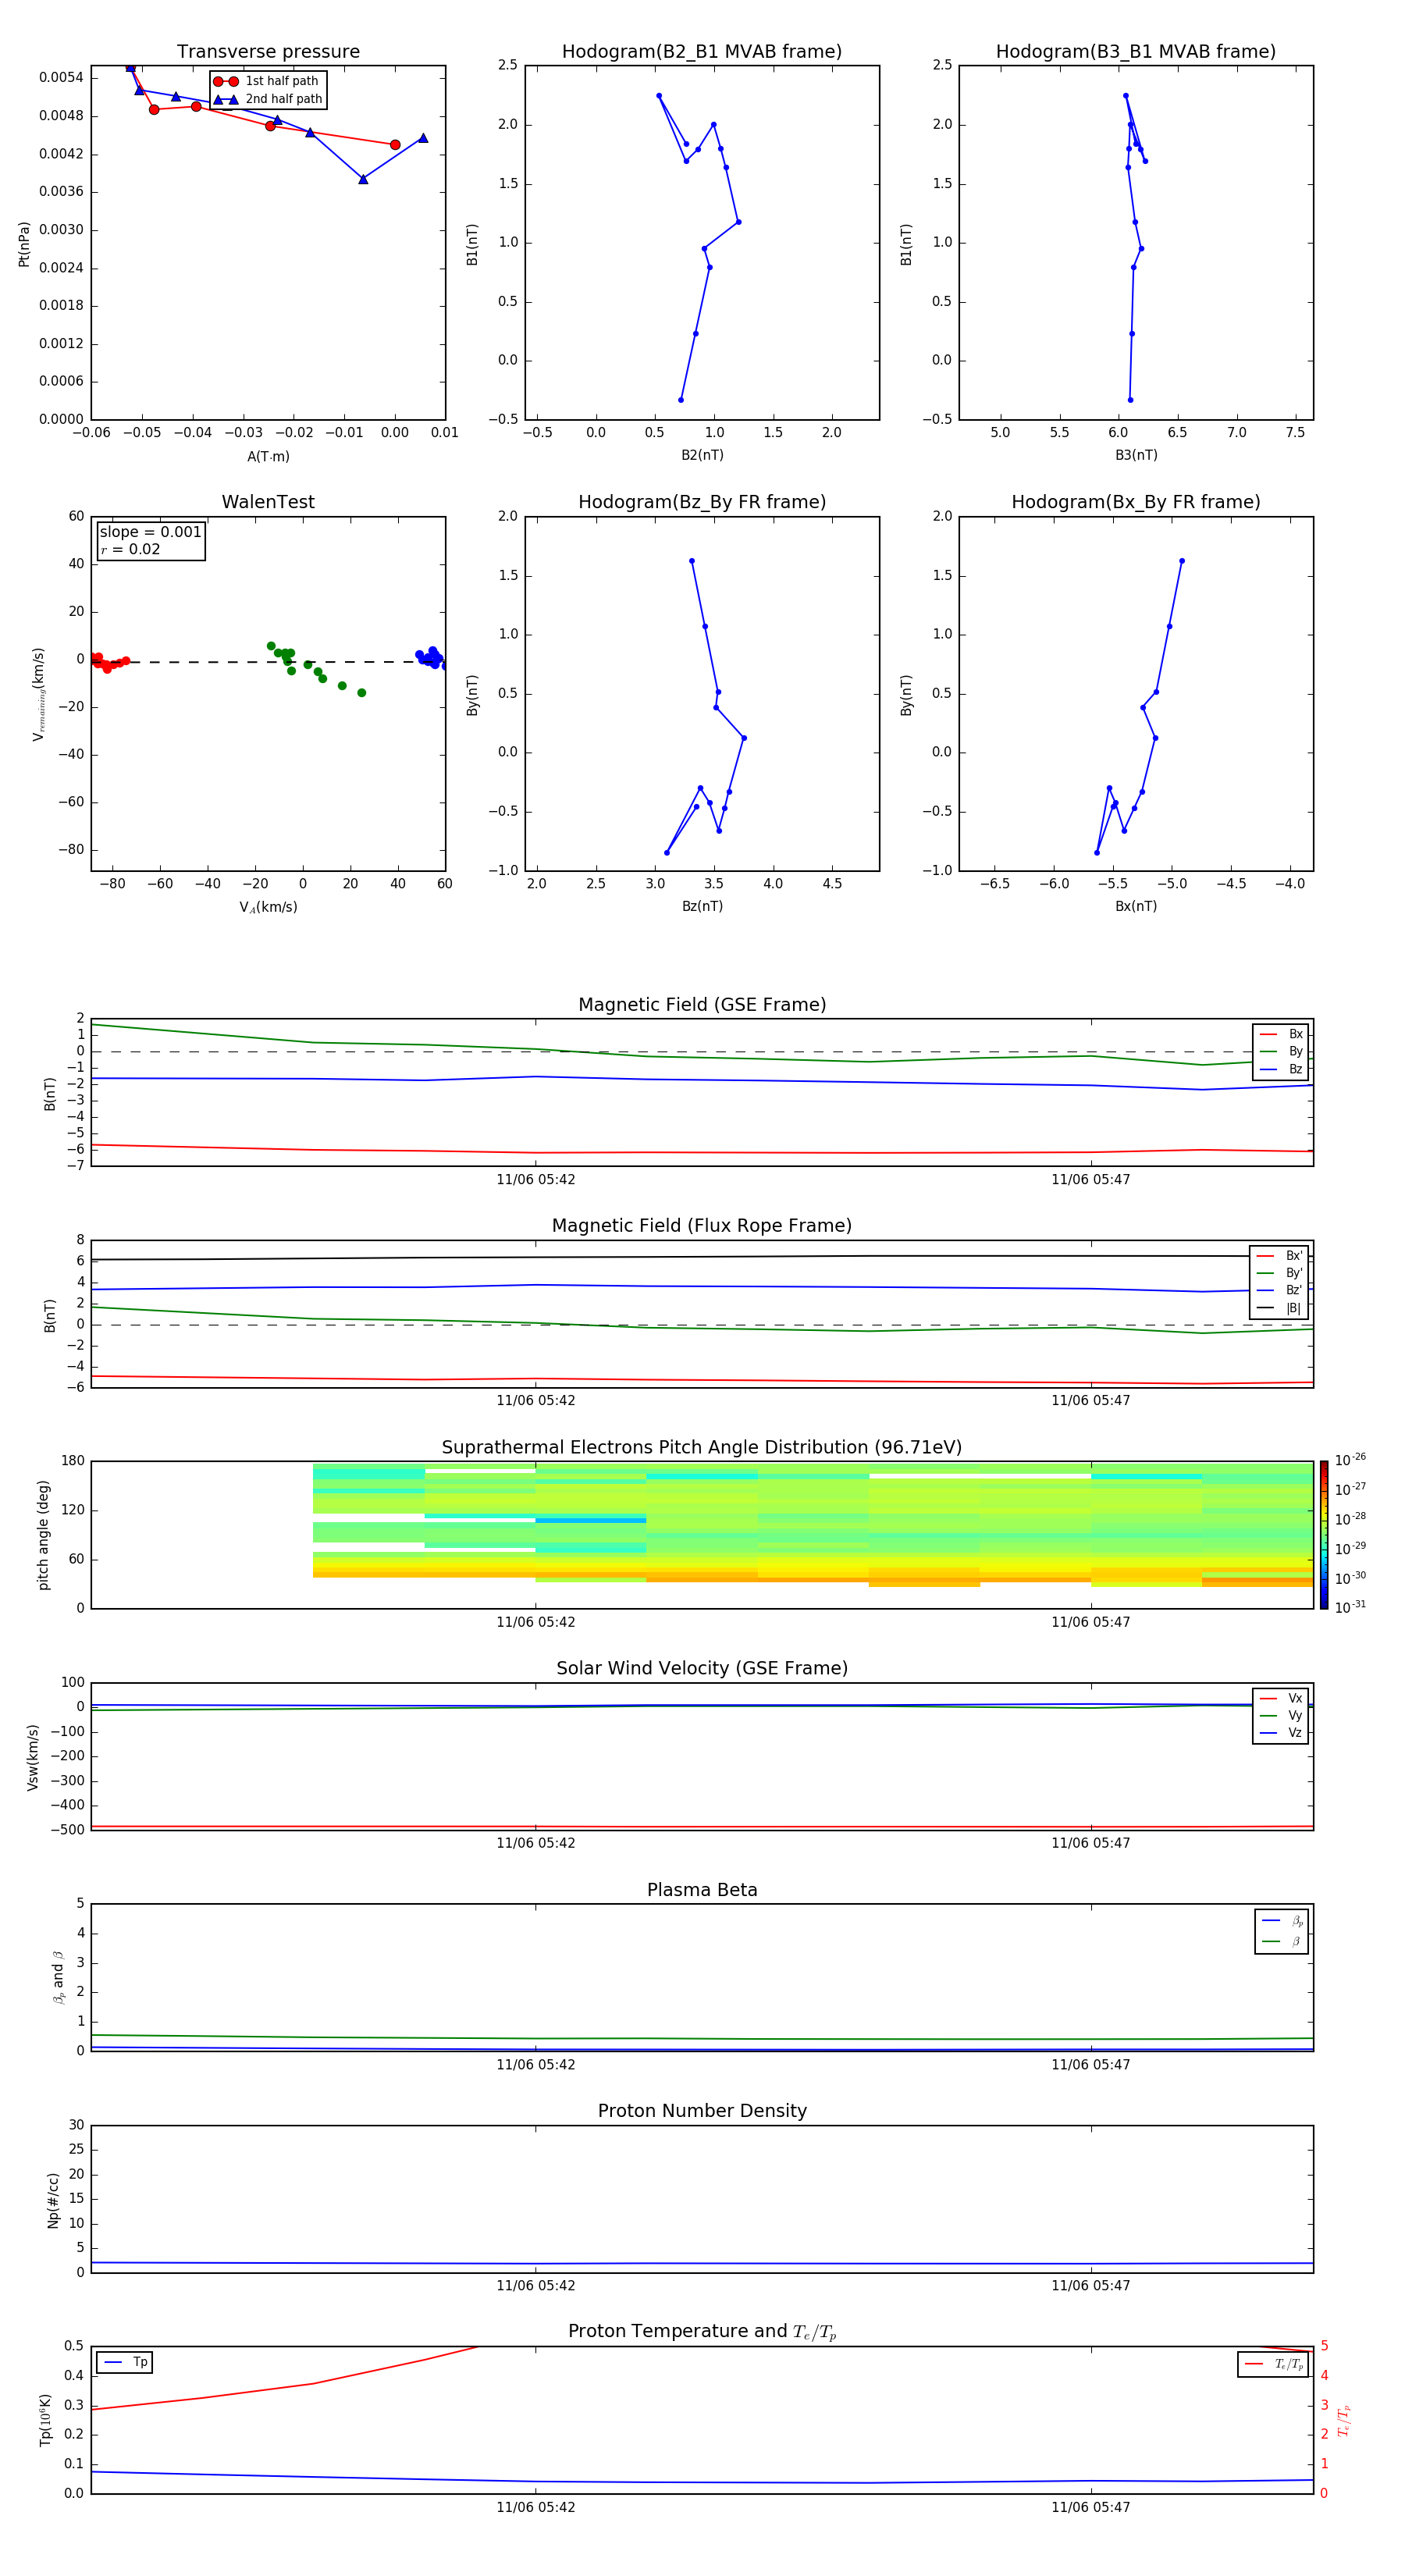This screenshot has width=1405, height=2576.
Task: Select the Bx entry in GSE field legend
Action: pos(1281,1034)
